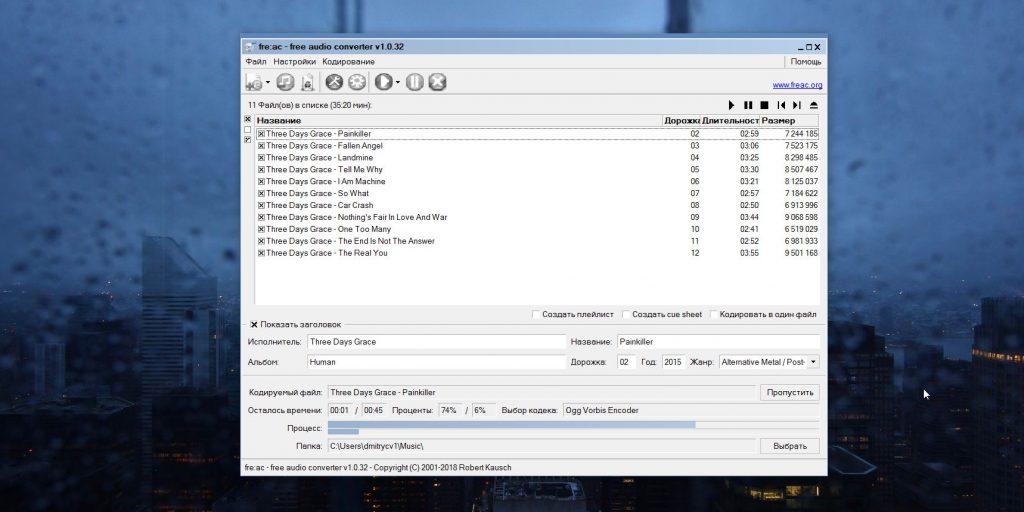Open general settings wrench icon
Screen dimensions: 1024x512
pyautogui.click(x=334, y=82)
